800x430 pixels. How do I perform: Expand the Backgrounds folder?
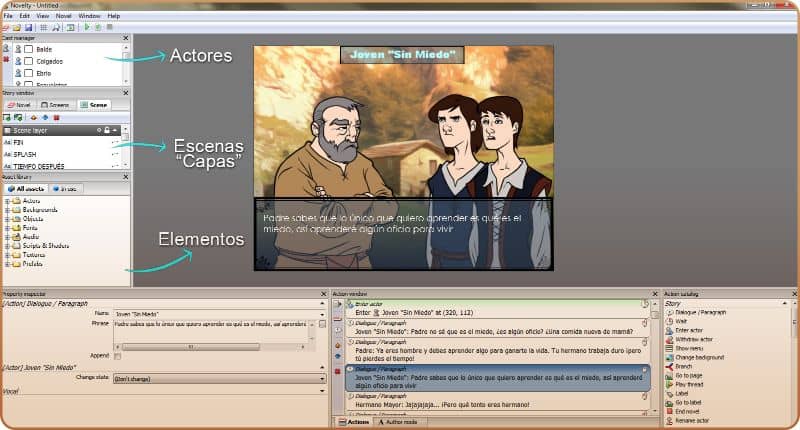point(7,210)
